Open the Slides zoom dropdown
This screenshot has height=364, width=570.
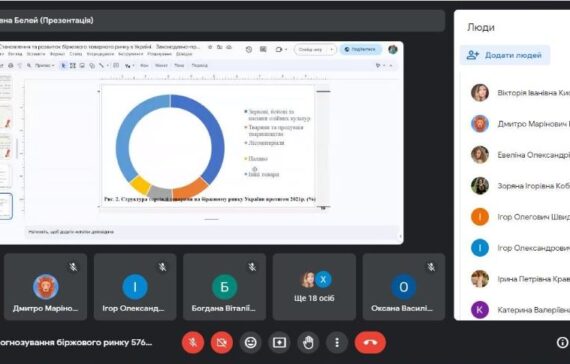coord(45,65)
